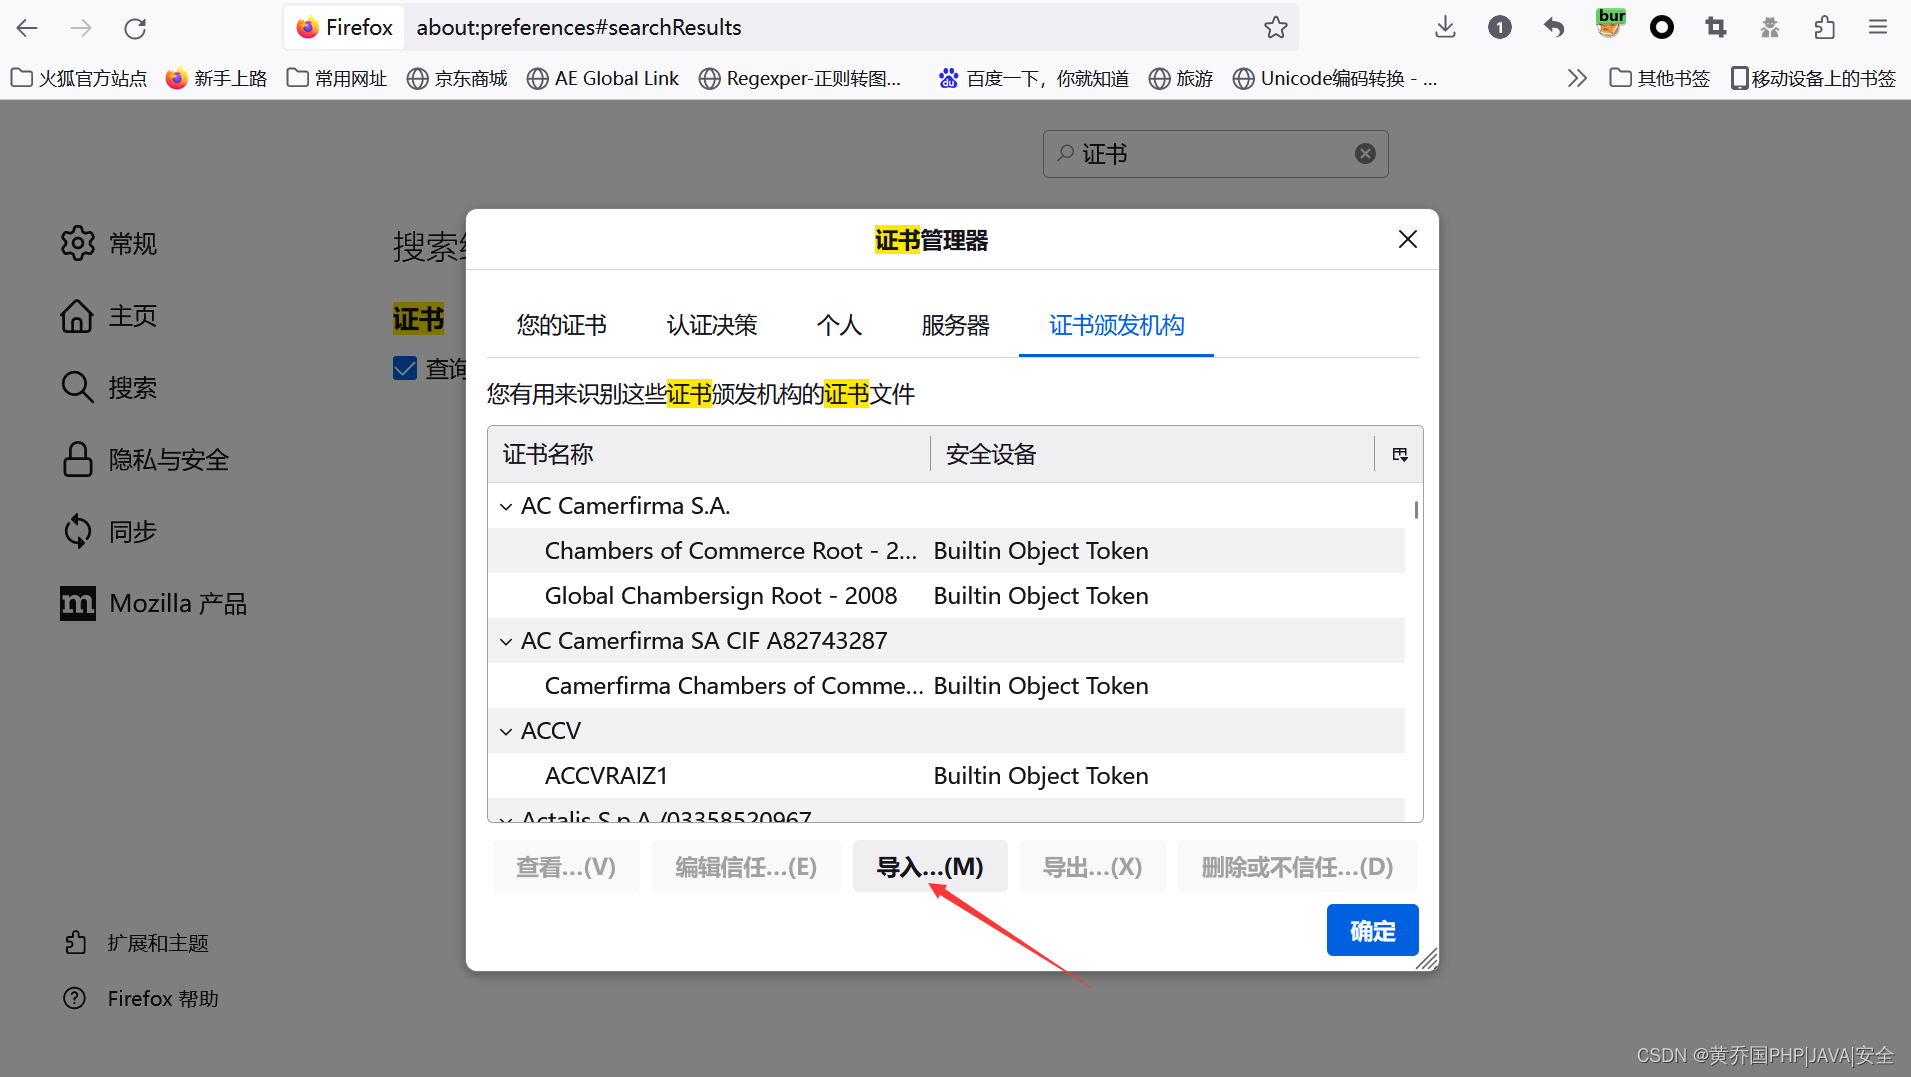1911x1077 pixels.
Task: Click the circled number 1 extension icon
Action: (1499, 28)
